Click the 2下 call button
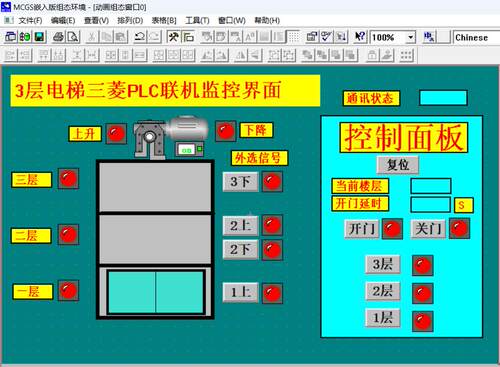The width and height of the screenshot is (500, 367). point(240,250)
